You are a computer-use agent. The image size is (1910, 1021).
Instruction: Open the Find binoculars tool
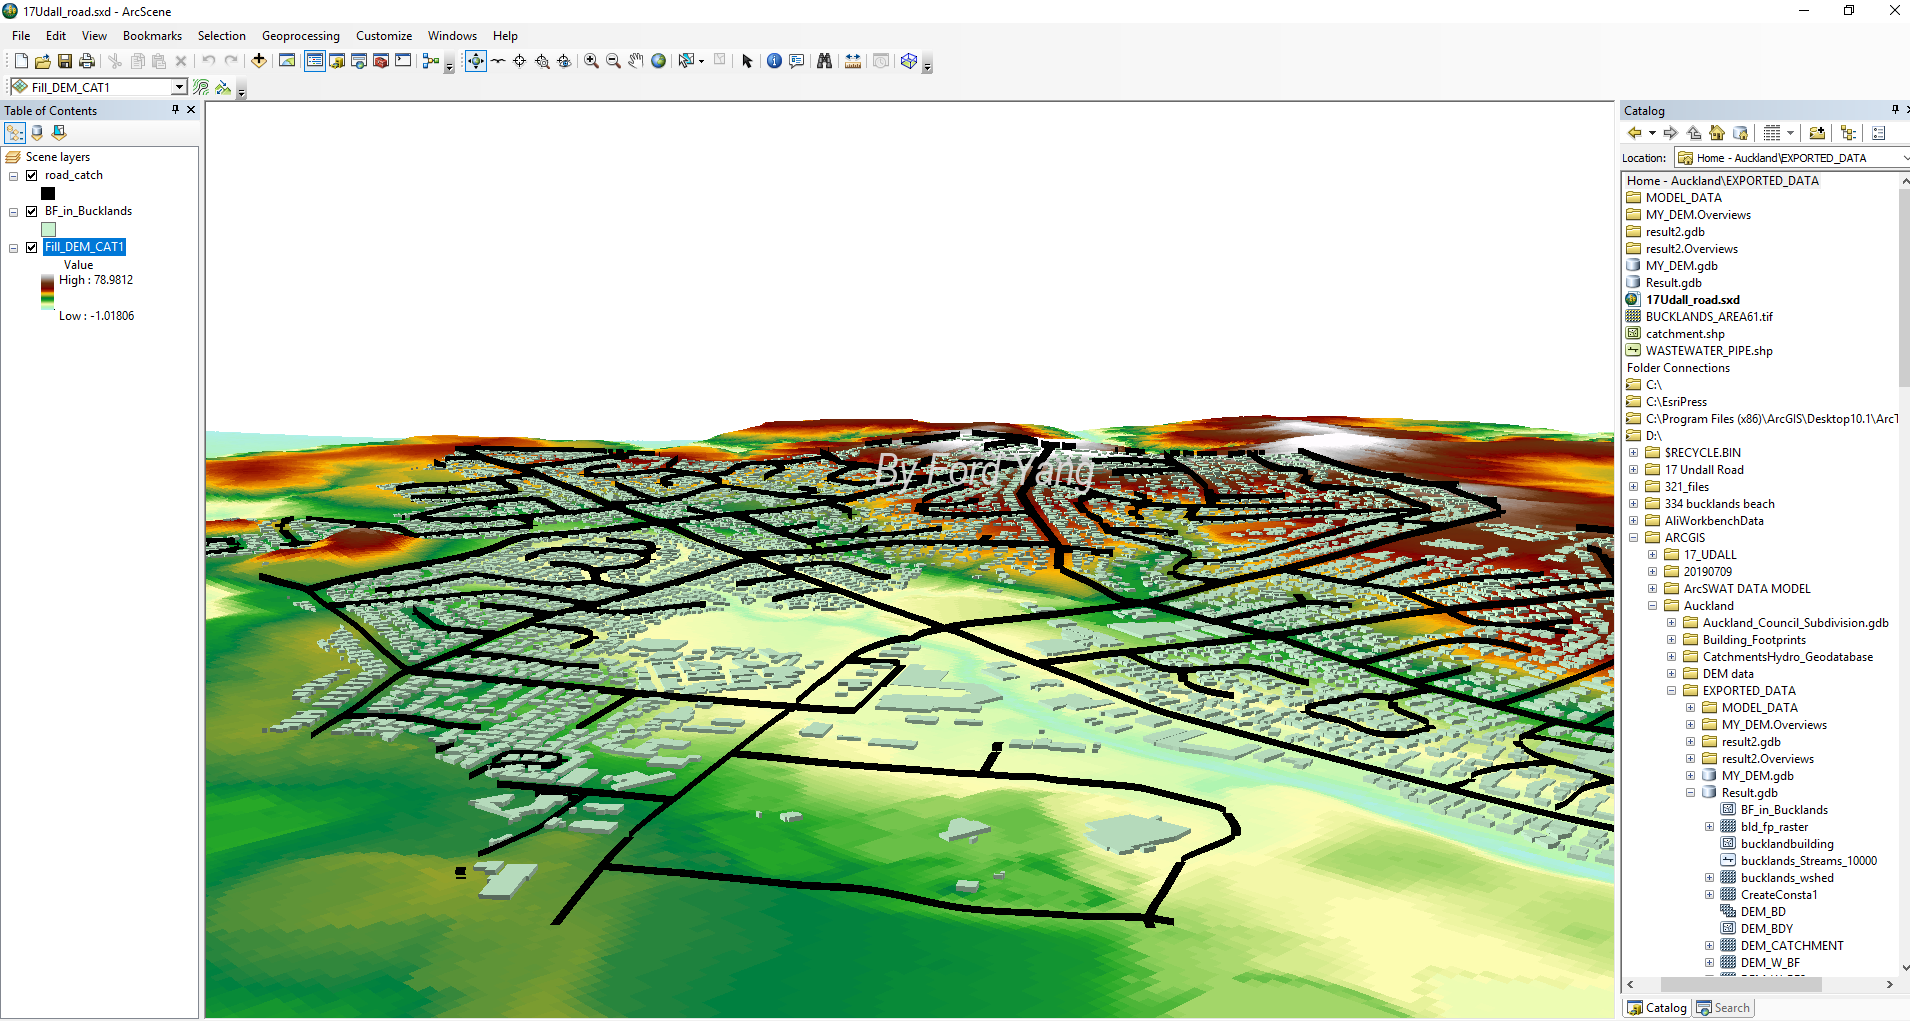coord(824,61)
